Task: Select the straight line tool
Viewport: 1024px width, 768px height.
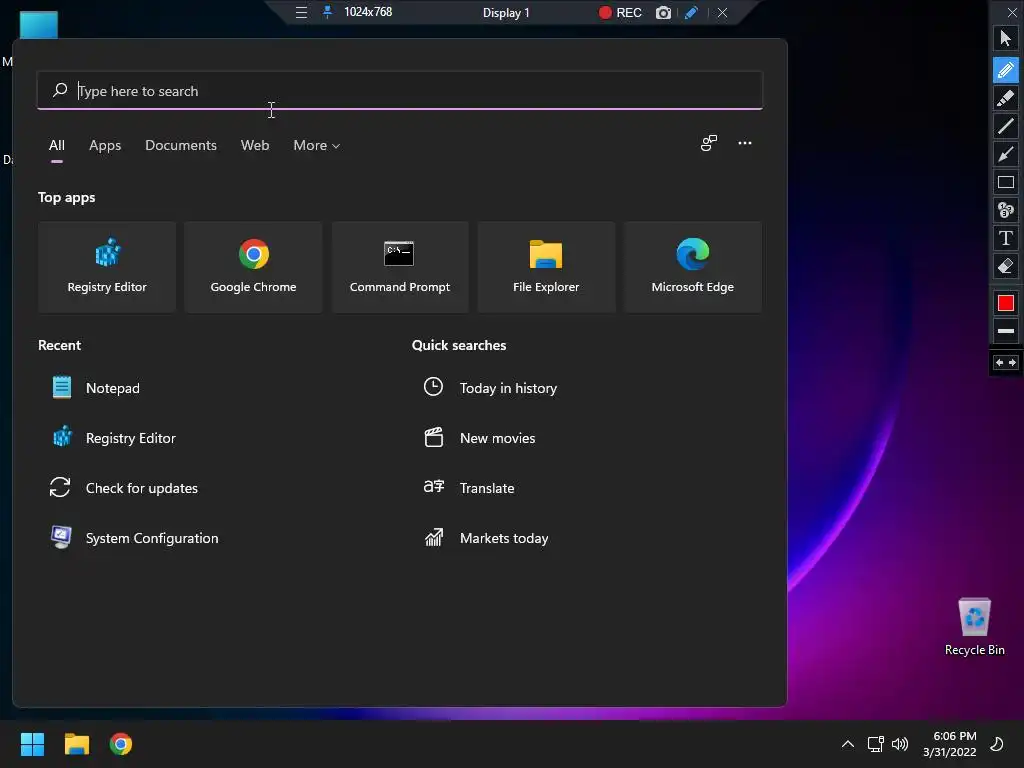Action: coord(1006,126)
